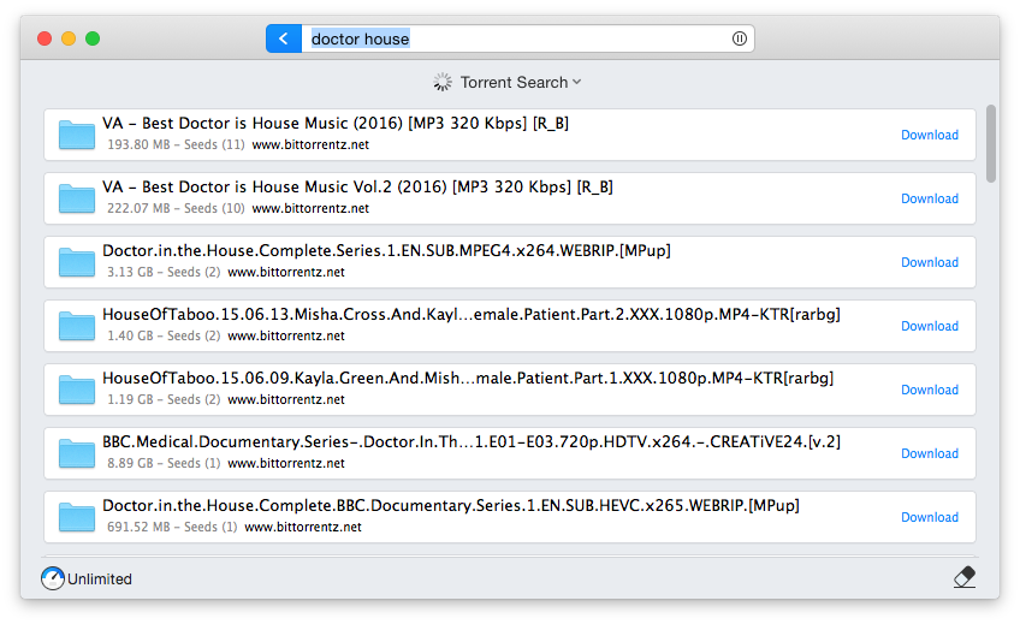Image resolution: width=1020 pixels, height=624 pixels.
Task: Open www.bittorrentz.net link under Vol.2 result
Action: point(310,209)
